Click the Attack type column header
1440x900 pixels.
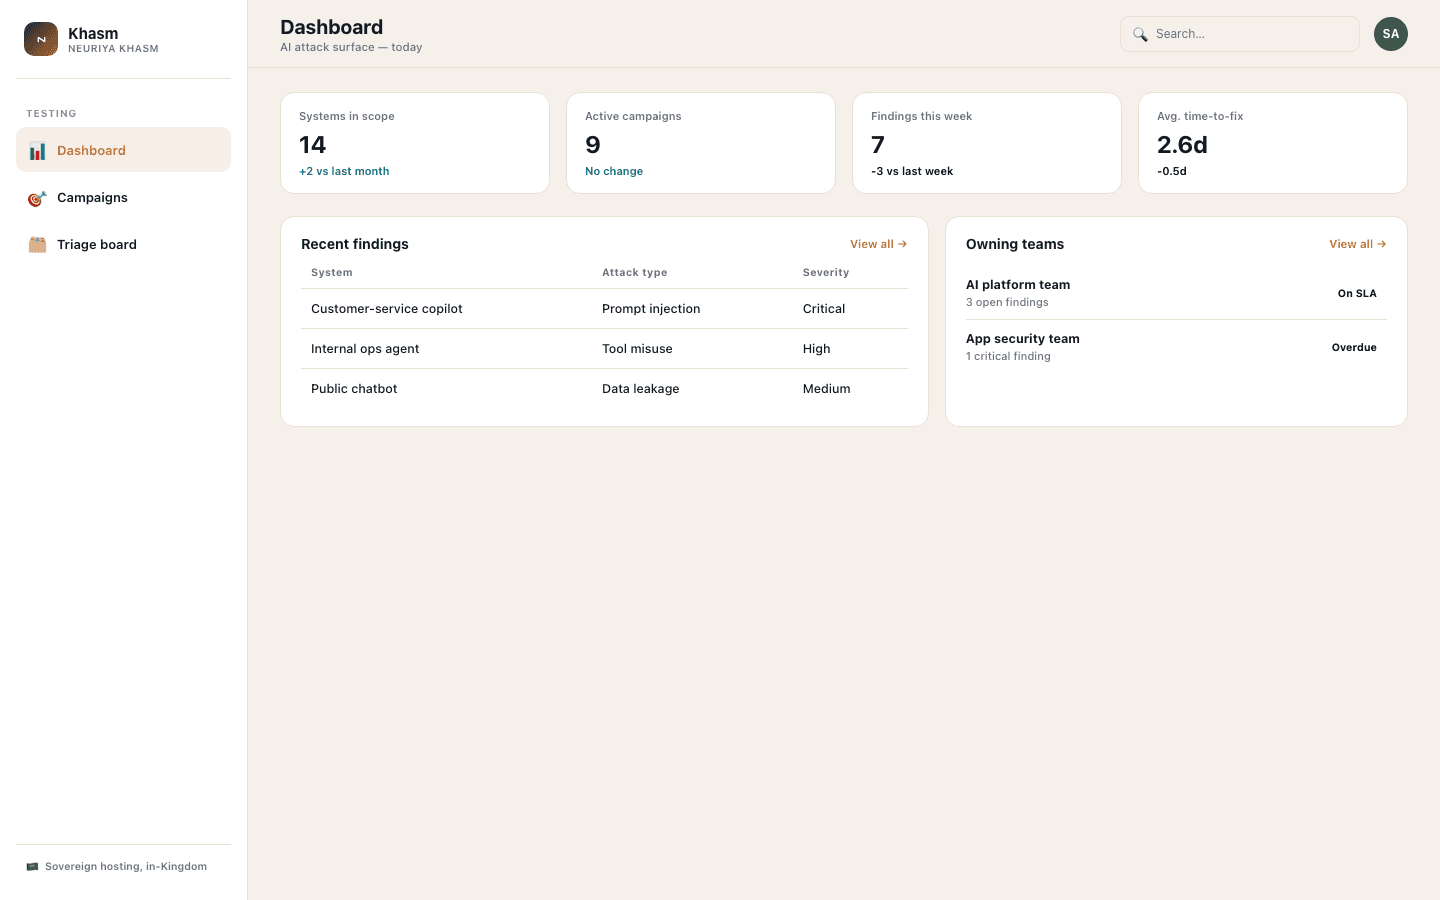click(634, 272)
